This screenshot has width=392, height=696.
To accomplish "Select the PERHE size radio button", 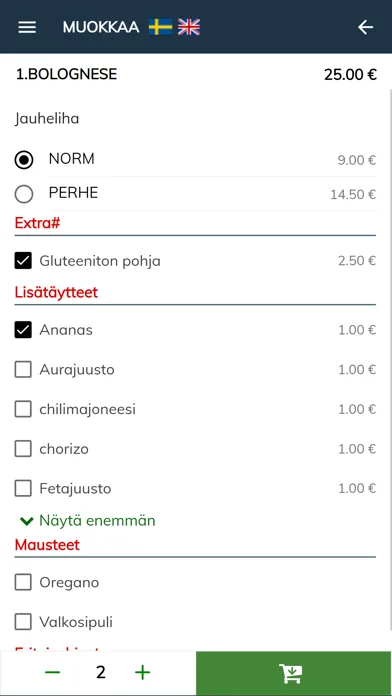I will 24,194.
